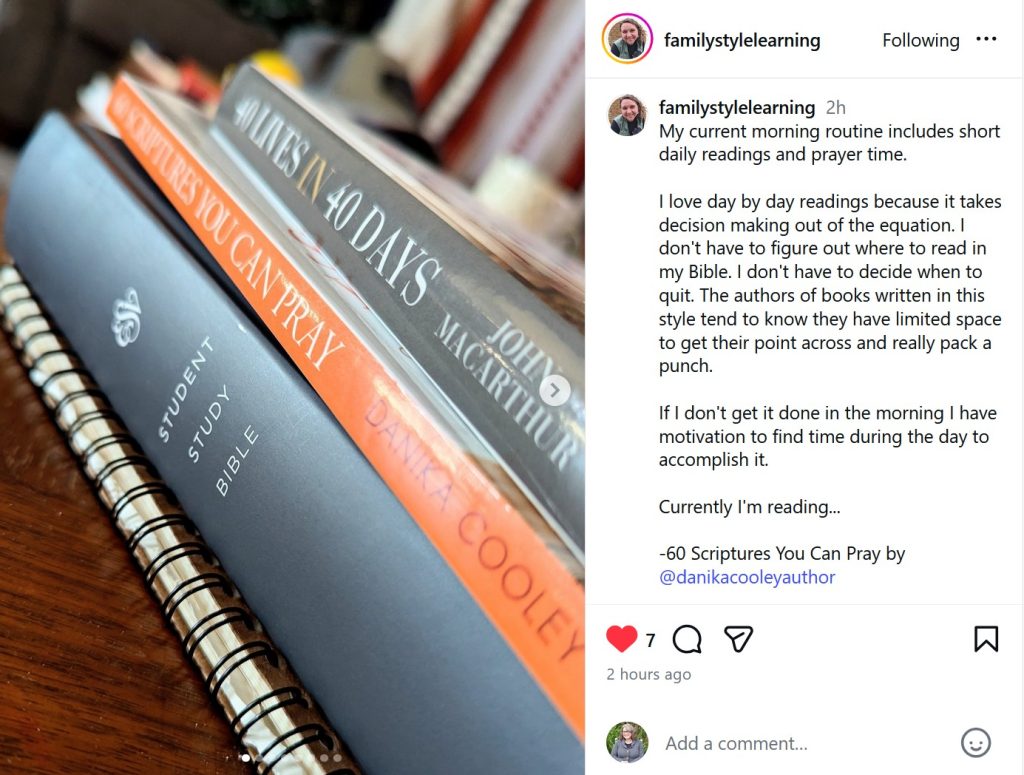
Task: Click avatar beside the caption text
Action: click(628, 115)
